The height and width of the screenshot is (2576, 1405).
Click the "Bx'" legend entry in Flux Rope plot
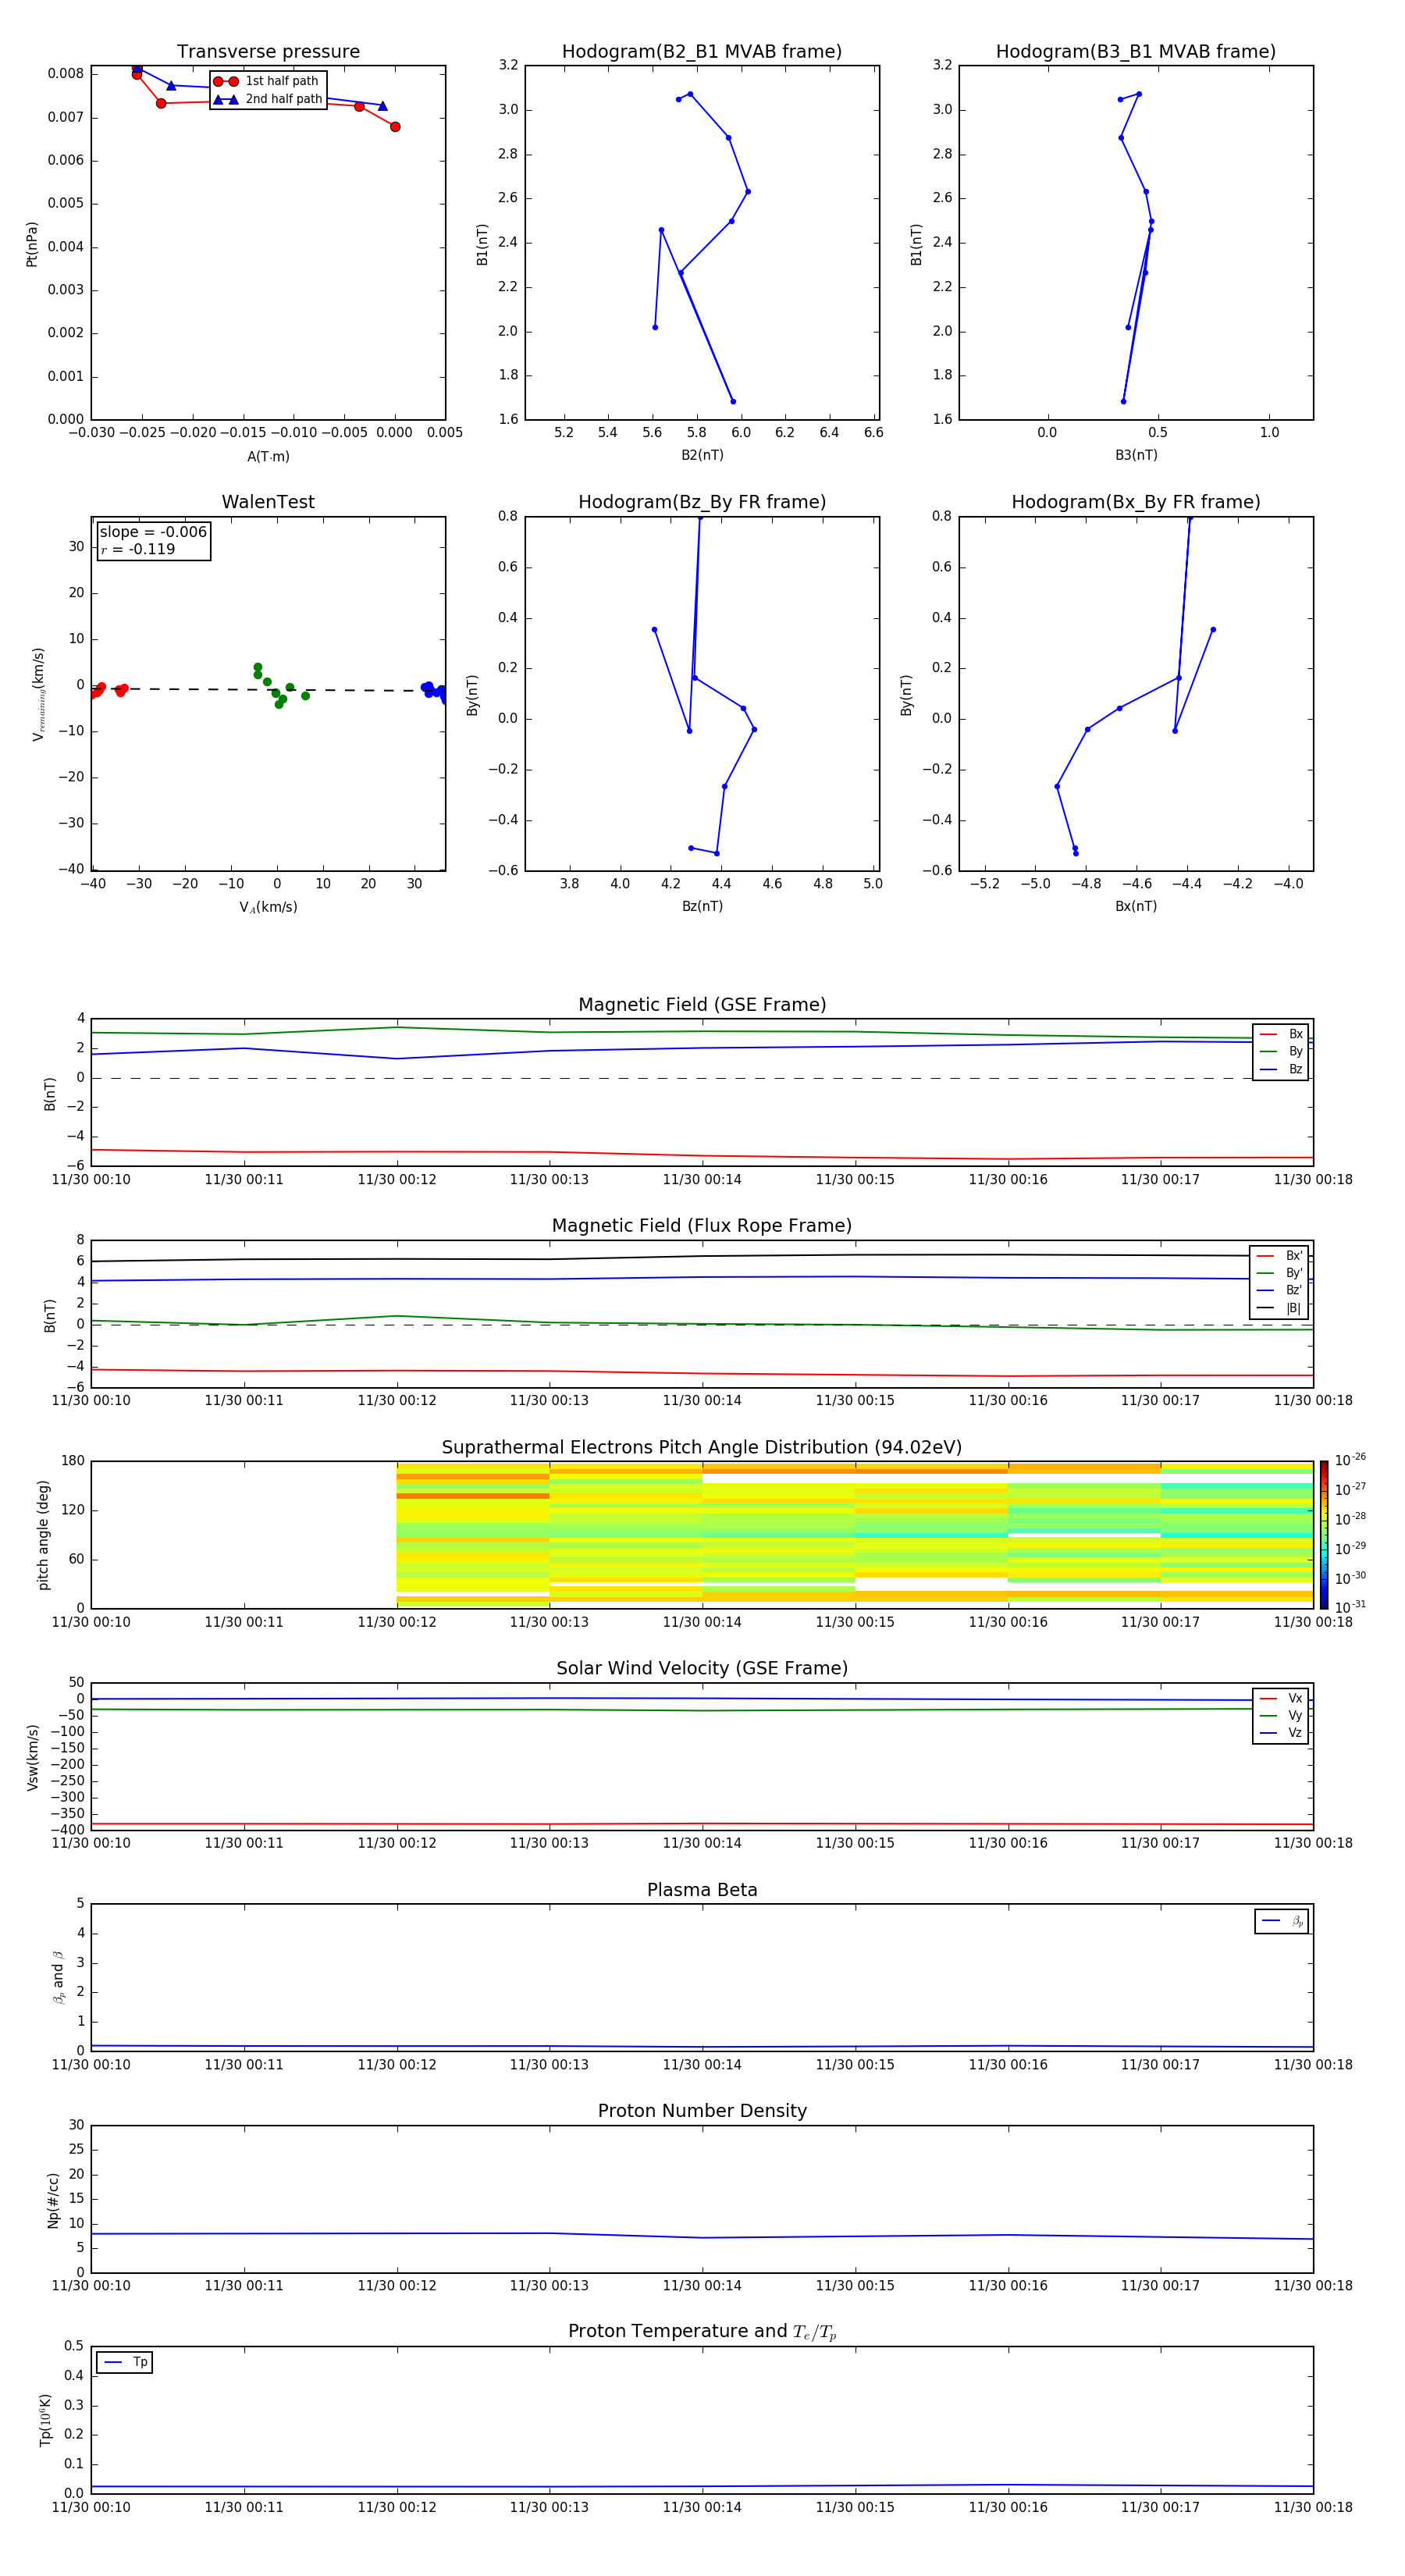click(x=1280, y=1256)
